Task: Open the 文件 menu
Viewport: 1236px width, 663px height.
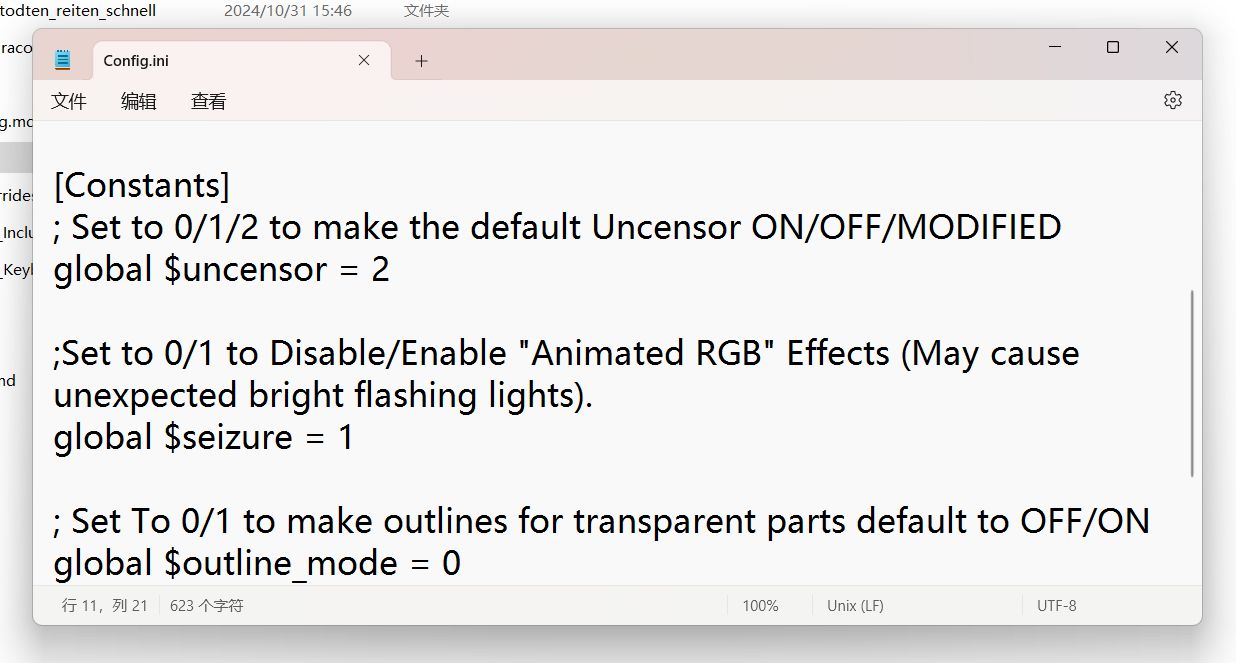Action: (x=69, y=101)
